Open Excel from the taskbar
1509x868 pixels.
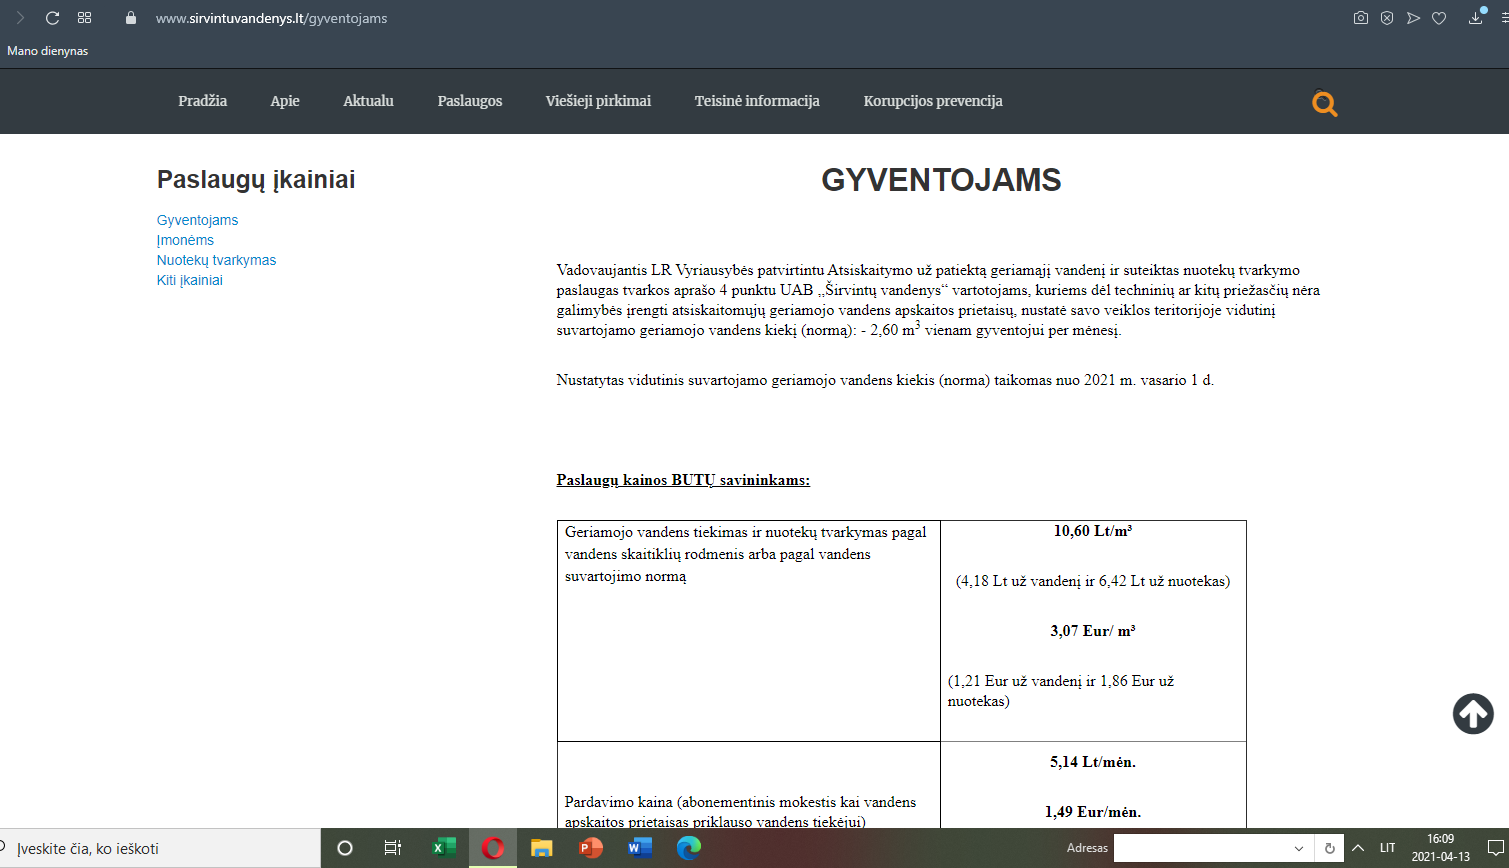click(x=443, y=848)
